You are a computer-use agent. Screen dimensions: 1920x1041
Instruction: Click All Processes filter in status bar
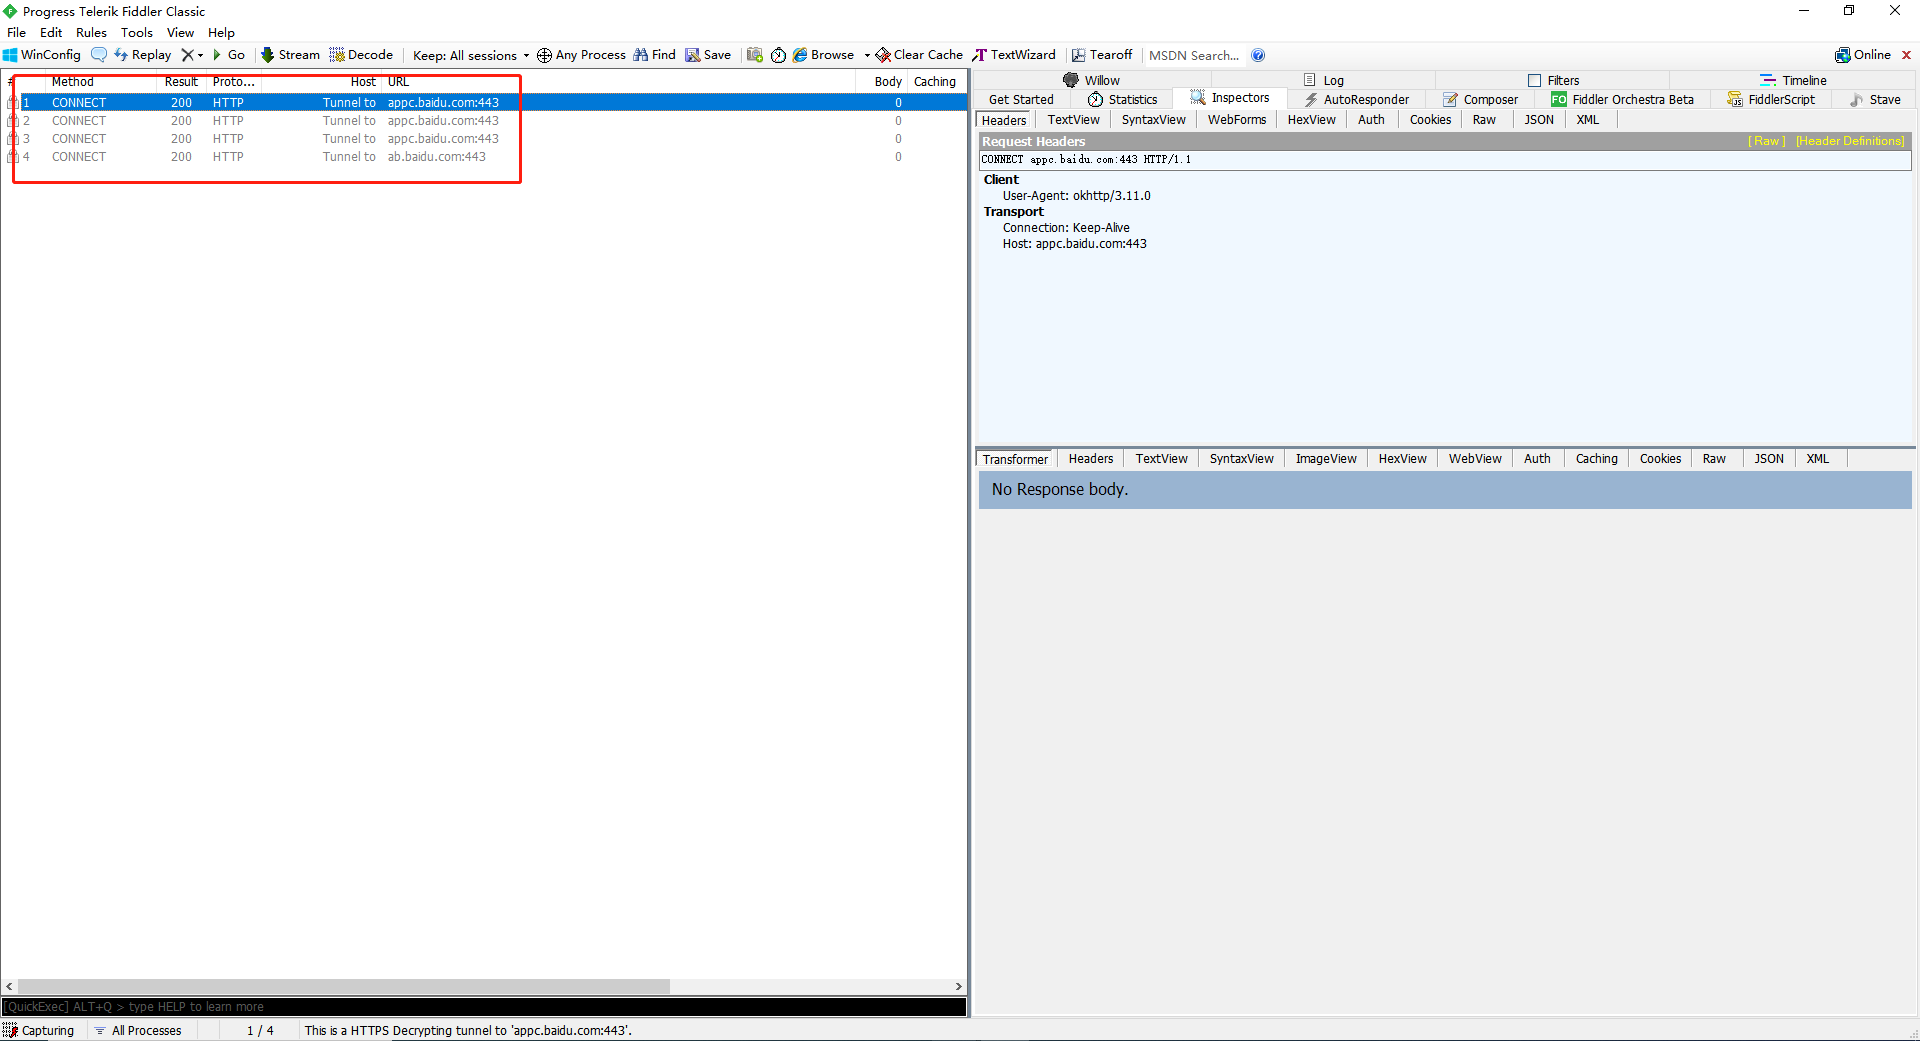pyautogui.click(x=138, y=1030)
